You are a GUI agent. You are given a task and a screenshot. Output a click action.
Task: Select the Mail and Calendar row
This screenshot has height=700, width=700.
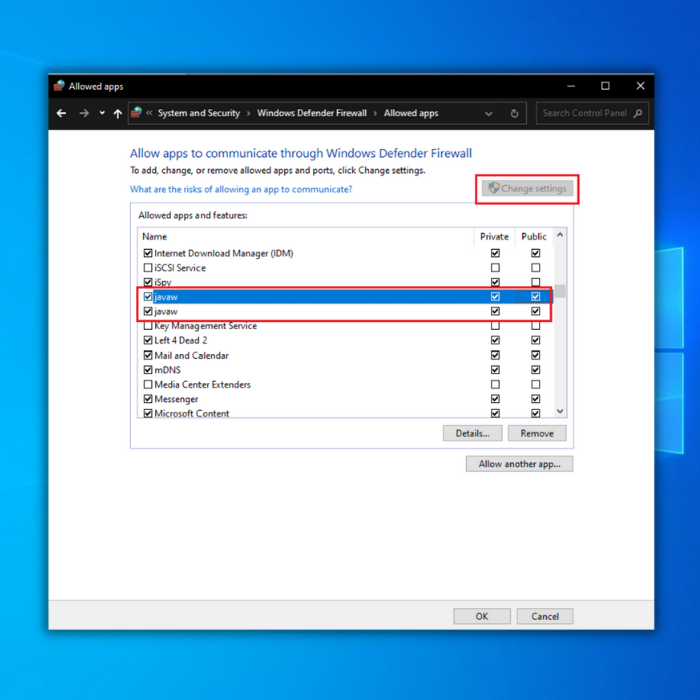(346, 355)
